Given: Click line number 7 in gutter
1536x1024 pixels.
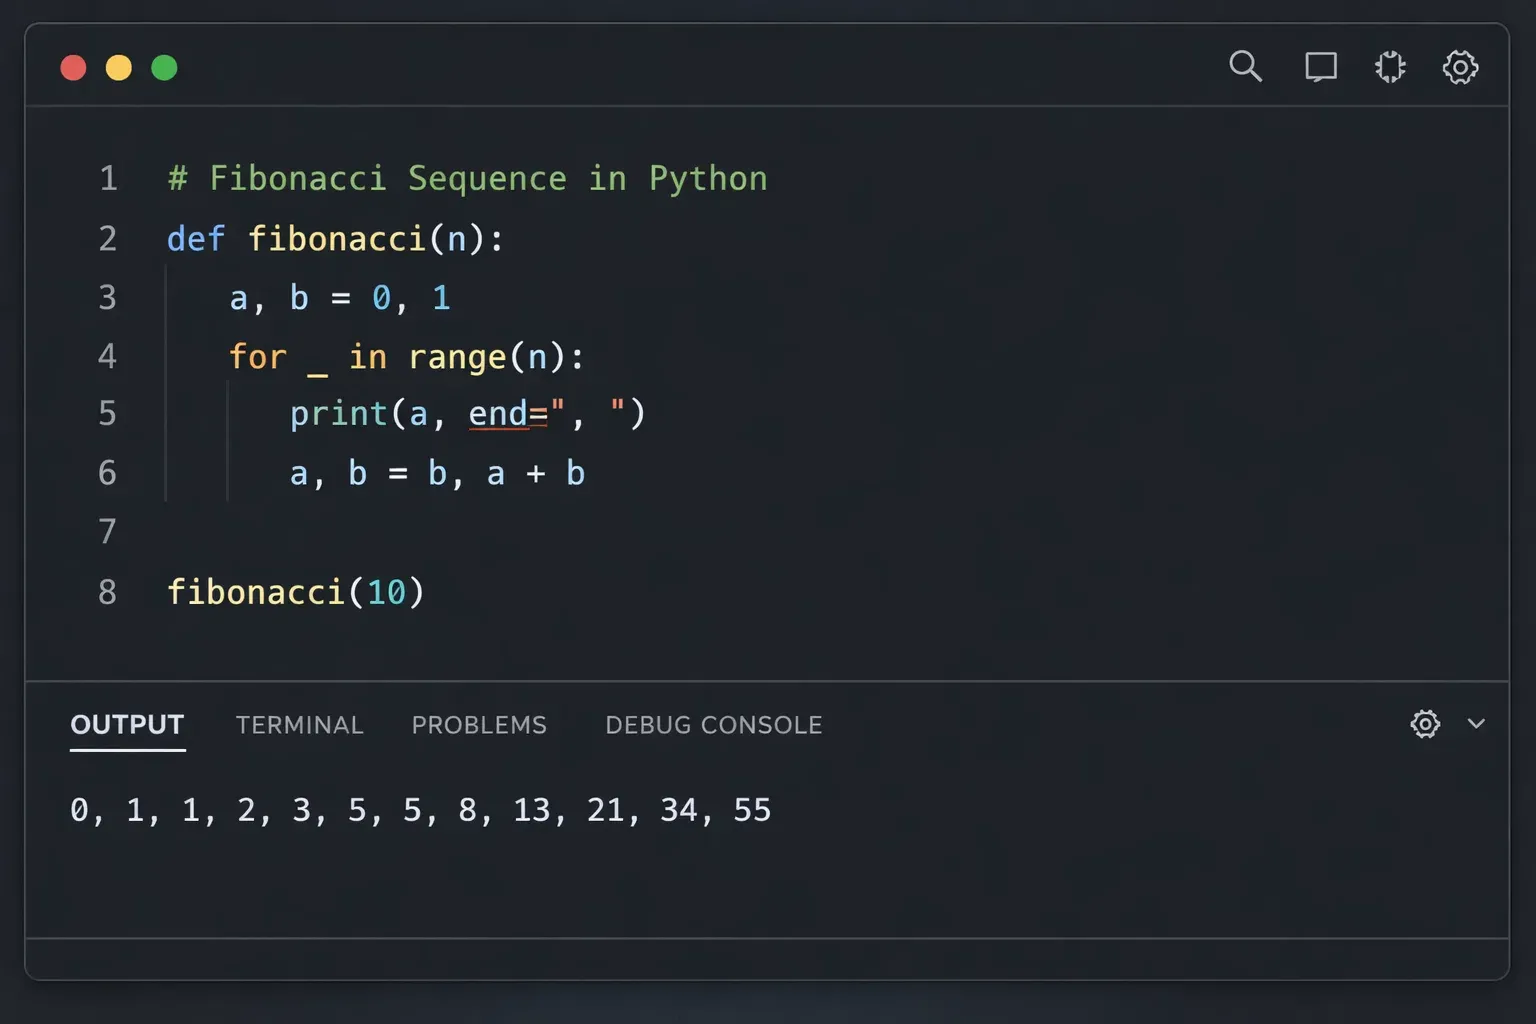Looking at the screenshot, I should pyautogui.click(x=107, y=531).
